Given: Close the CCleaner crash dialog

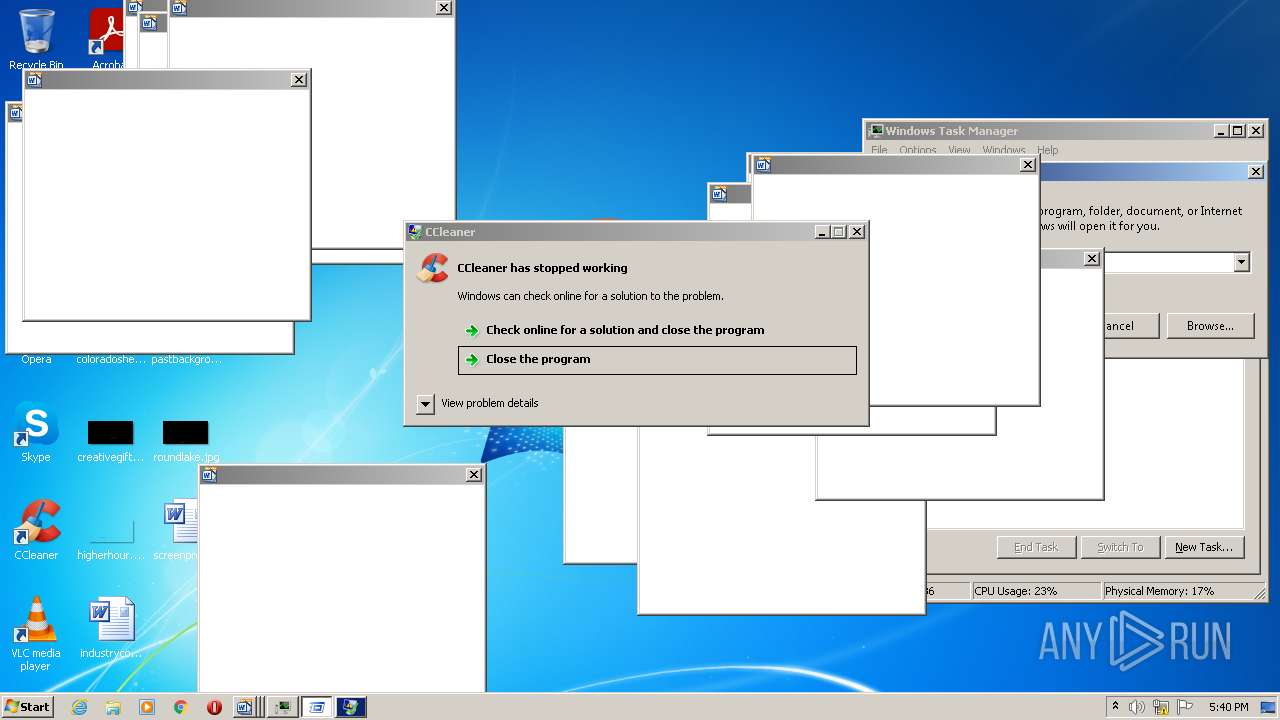Looking at the screenshot, I should point(856,231).
